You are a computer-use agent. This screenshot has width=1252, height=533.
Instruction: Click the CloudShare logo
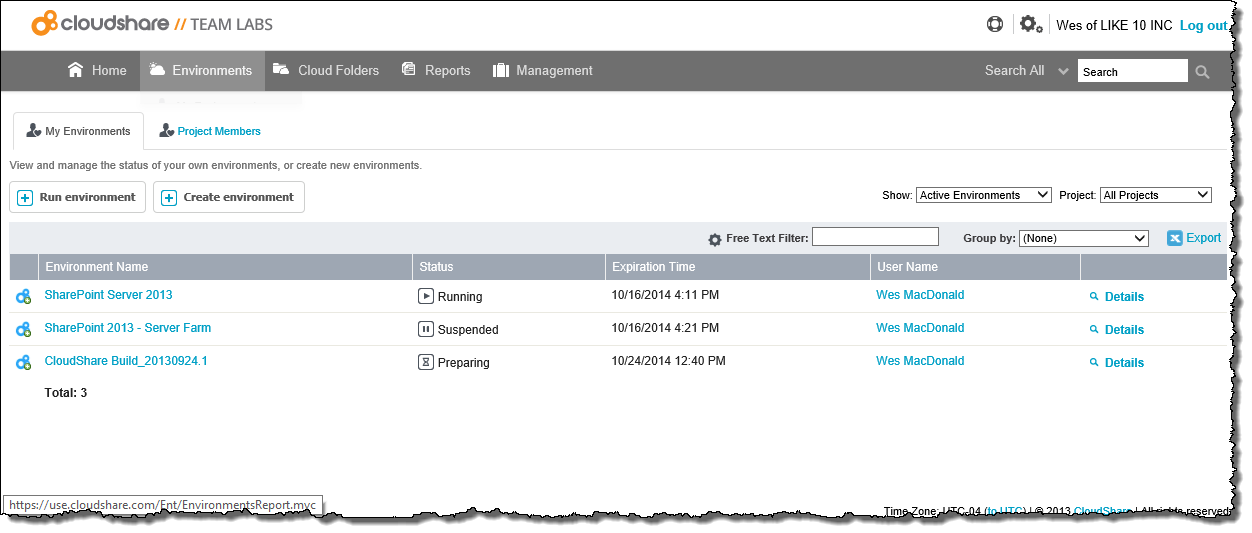coord(152,23)
